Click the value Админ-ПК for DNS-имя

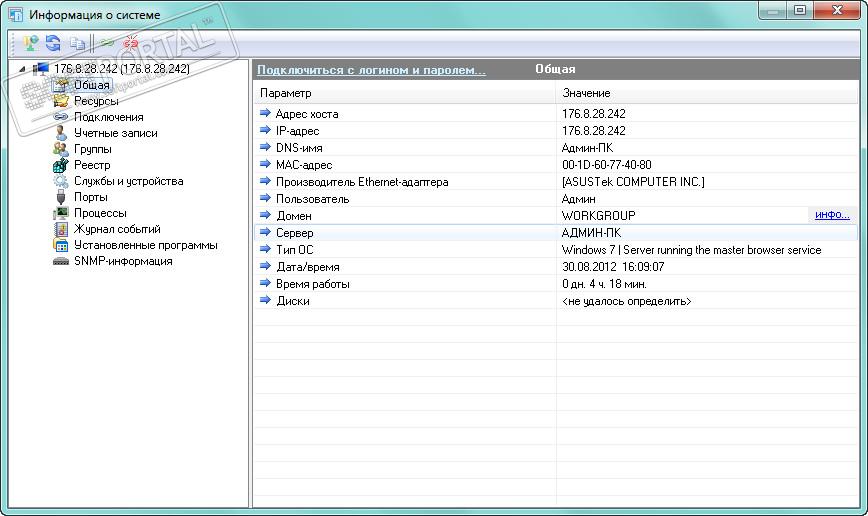587,148
